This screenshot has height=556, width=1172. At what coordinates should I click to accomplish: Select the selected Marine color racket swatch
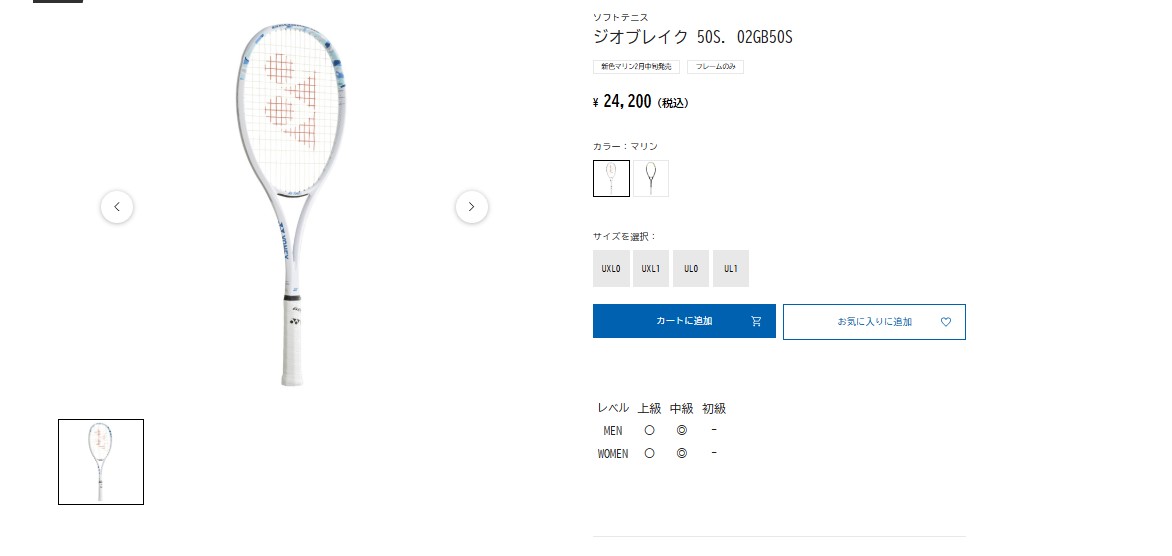[611, 179]
